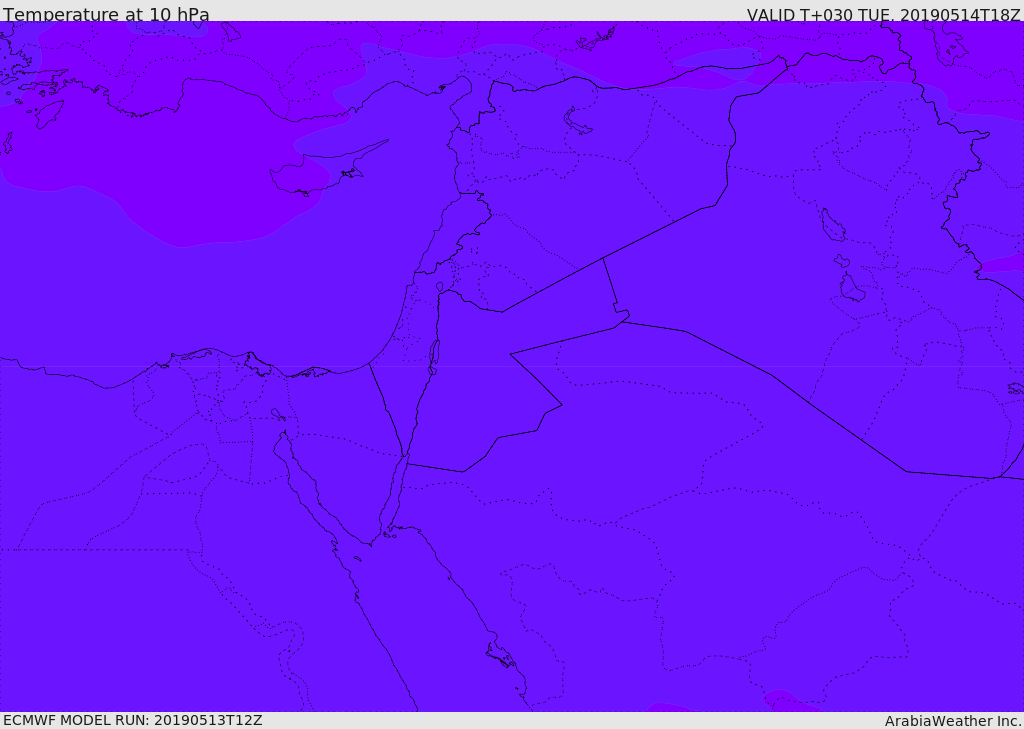
Task: Click the 'VALID T+030 TUE. 20190514T18Z' label
Action: (x=883, y=15)
